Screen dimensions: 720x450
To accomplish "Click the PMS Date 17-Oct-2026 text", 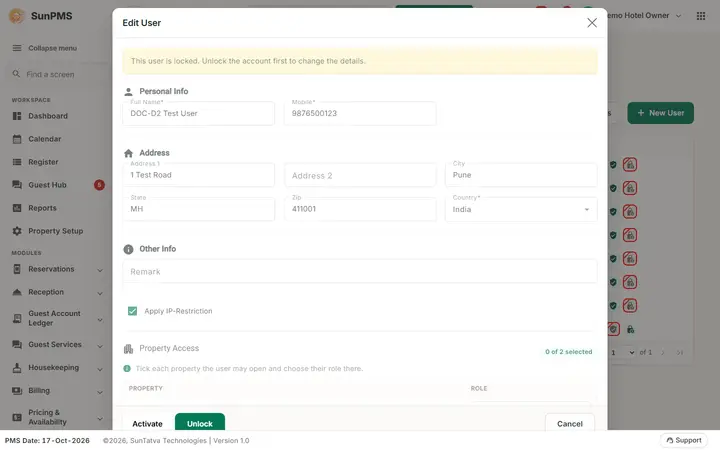I will pyautogui.click(x=47, y=440).
